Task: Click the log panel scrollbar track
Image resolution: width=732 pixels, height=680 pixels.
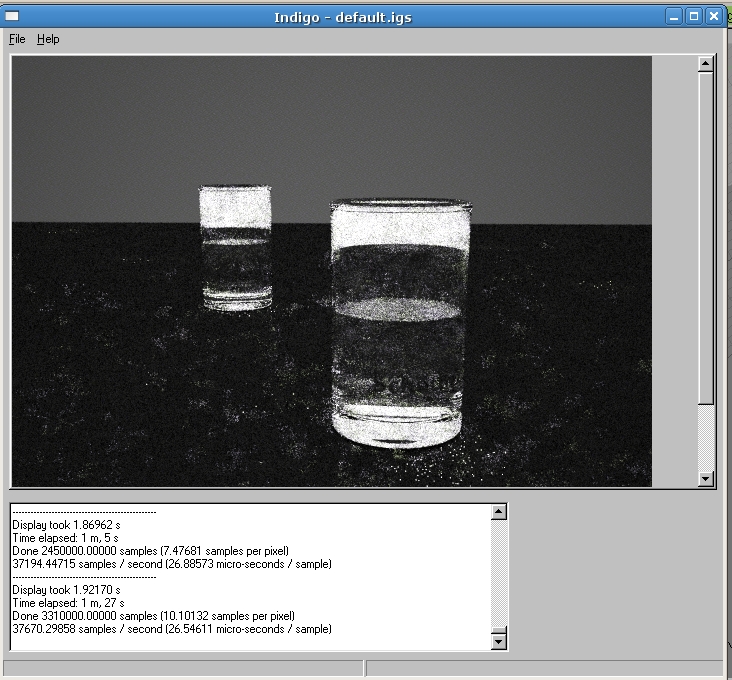Action: [x=500, y=570]
